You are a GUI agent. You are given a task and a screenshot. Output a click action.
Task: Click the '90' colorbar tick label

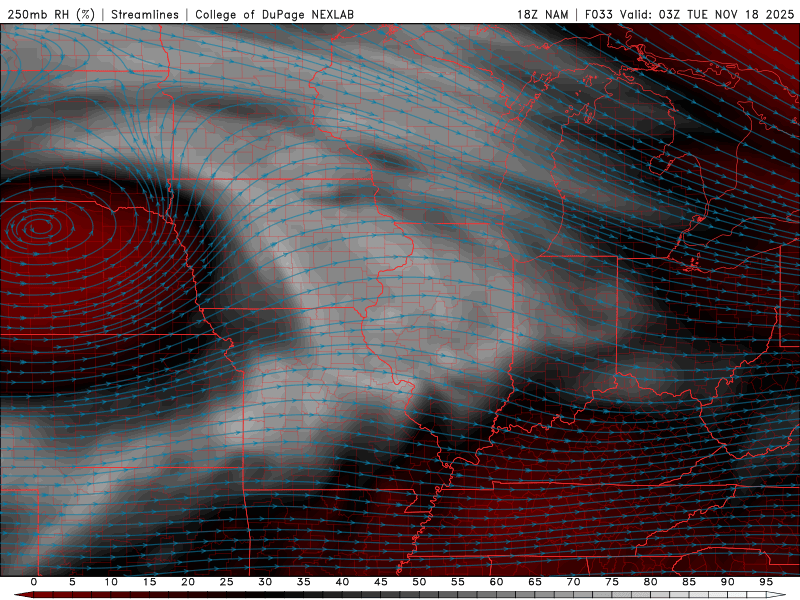(x=728, y=582)
